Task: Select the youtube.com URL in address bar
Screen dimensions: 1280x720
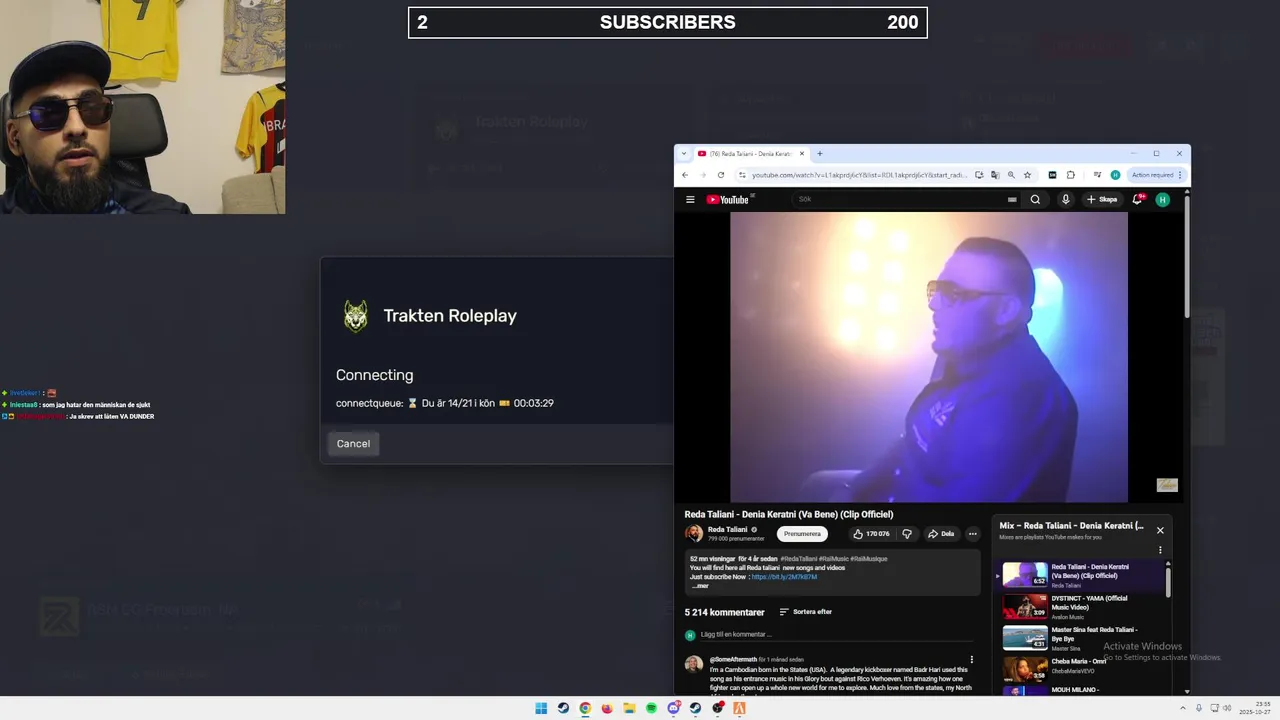Action: (x=859, y=175)
